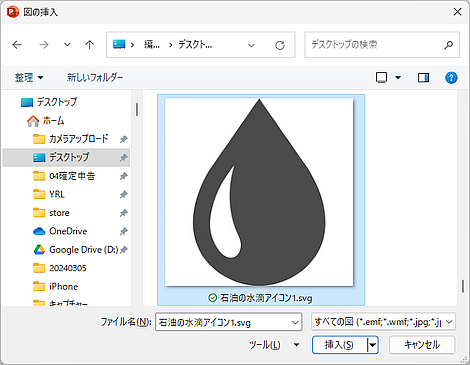Go forward with the right arrow
Image resolution: width=470 pixels, height=365 pixels.
click(44, 45)
